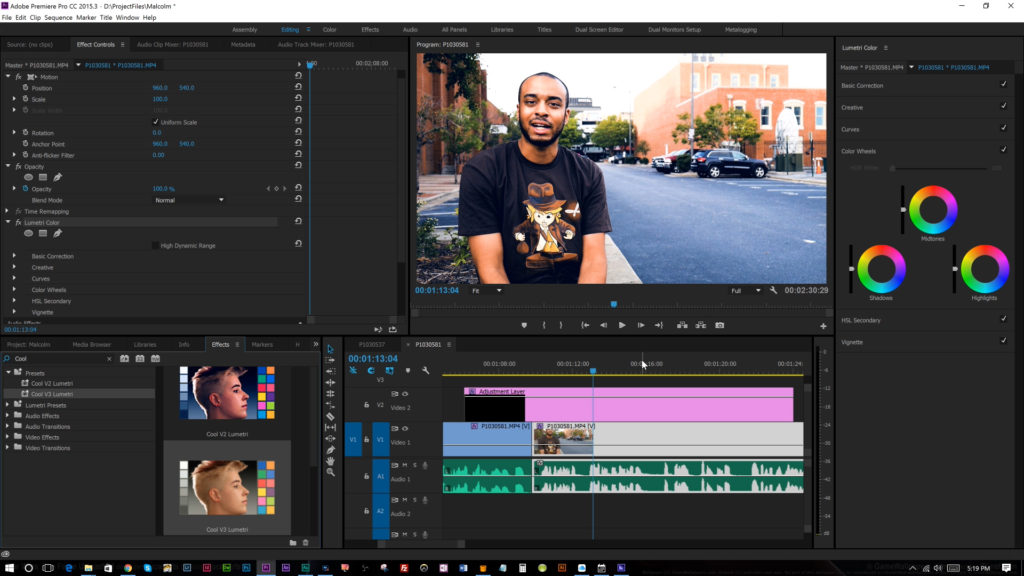This screenshot has width=1024, height=576.
Task: Click the Lift button in Program monitor
Action: (x=682, y=325)
